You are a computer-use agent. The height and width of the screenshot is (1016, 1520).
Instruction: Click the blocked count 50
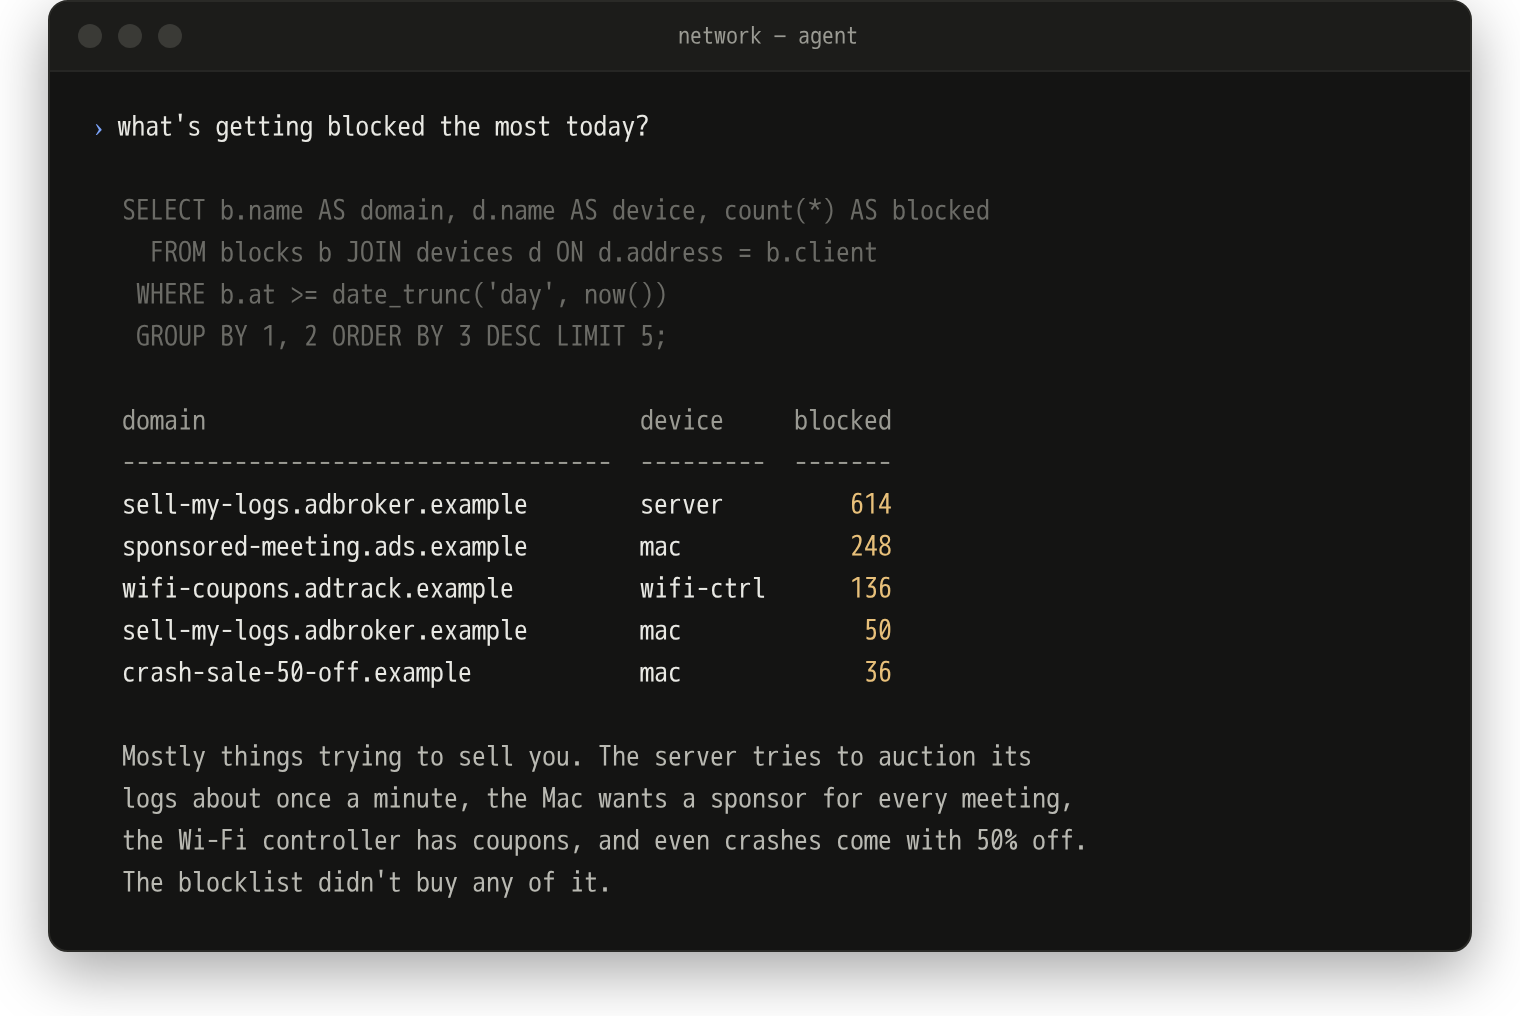pos(878,631)
